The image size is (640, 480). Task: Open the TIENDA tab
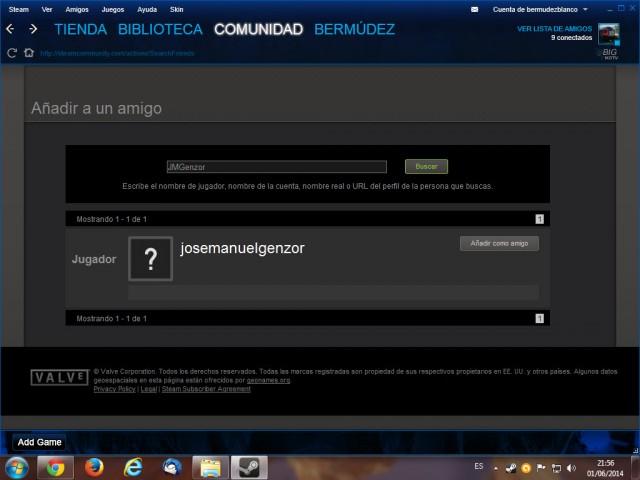[80, 29]
